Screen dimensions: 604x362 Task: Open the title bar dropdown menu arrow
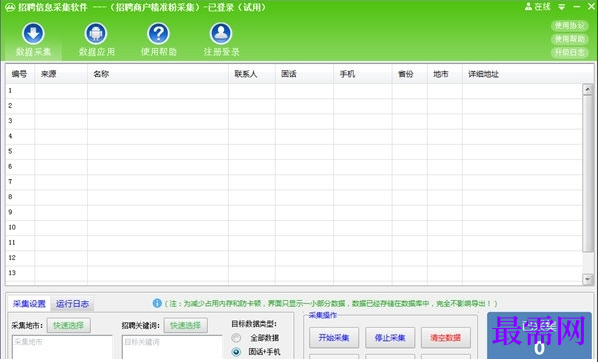point(562,7)
